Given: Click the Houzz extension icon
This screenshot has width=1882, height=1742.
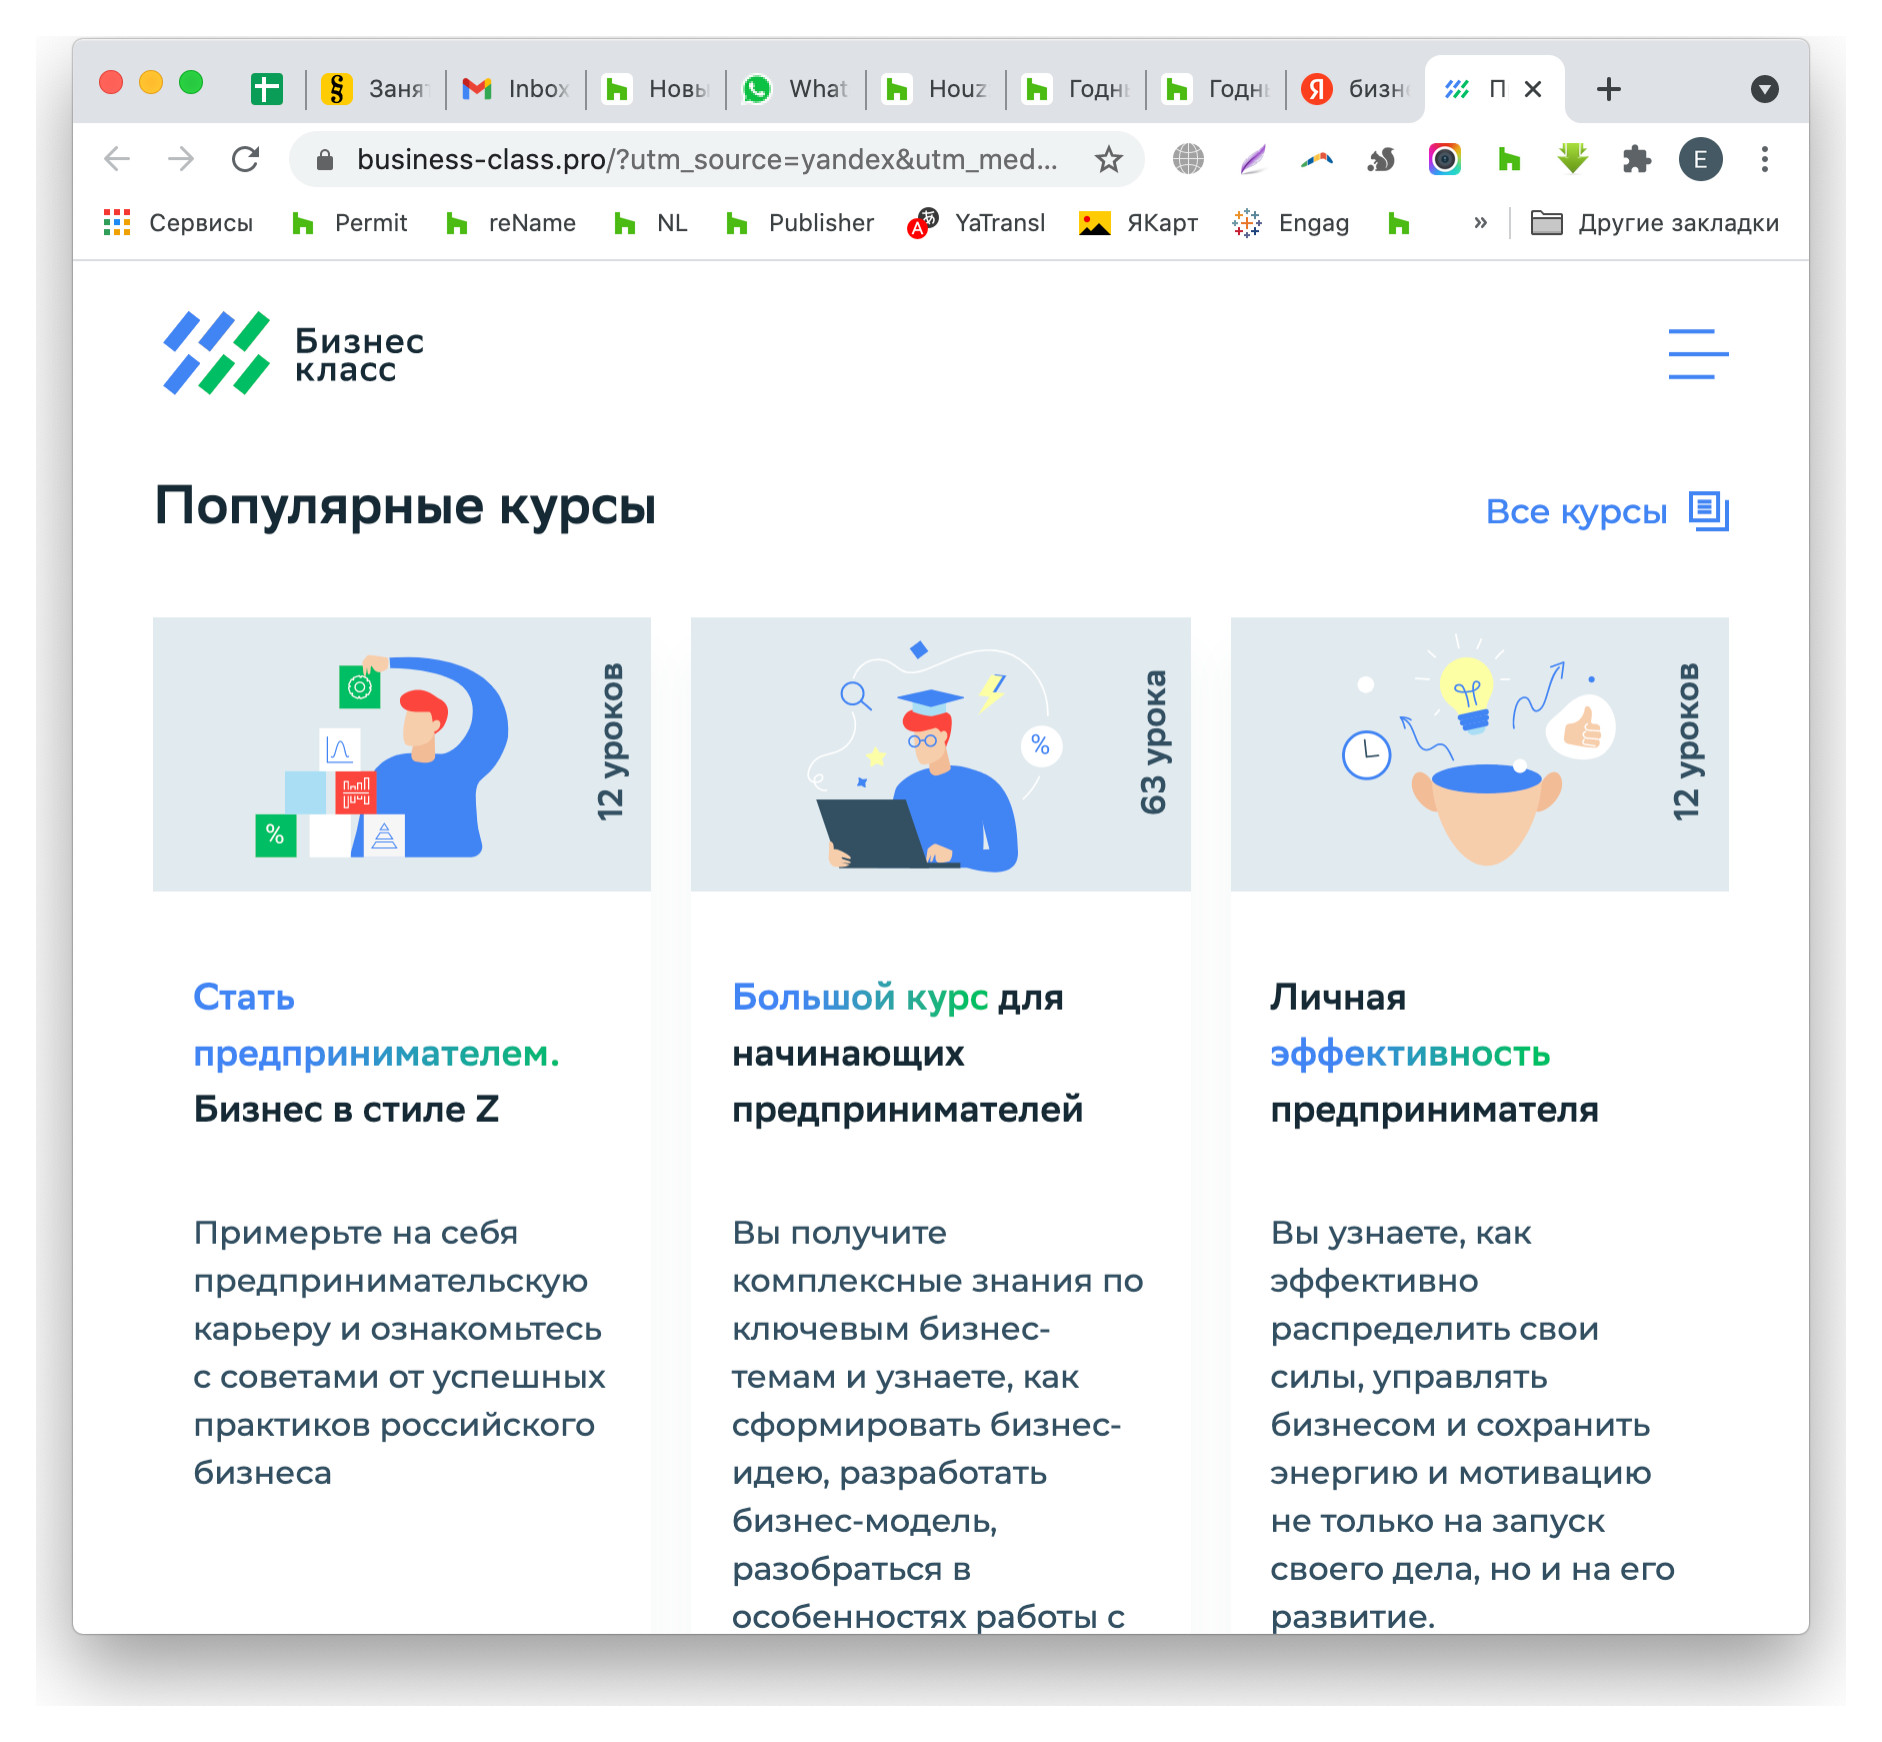Looking at the screenshot, I should (1509, 159).
